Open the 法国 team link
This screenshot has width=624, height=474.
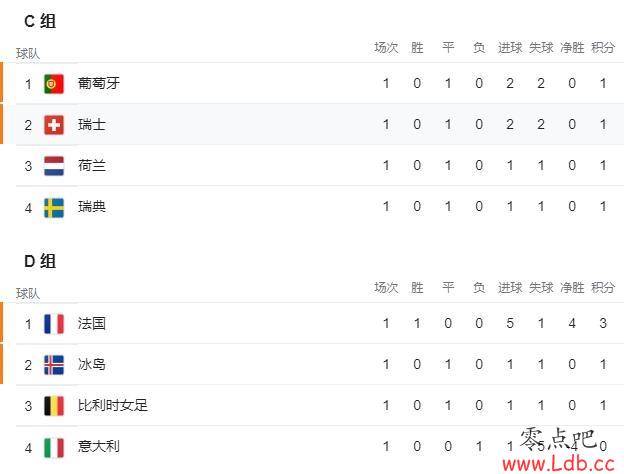92,323
